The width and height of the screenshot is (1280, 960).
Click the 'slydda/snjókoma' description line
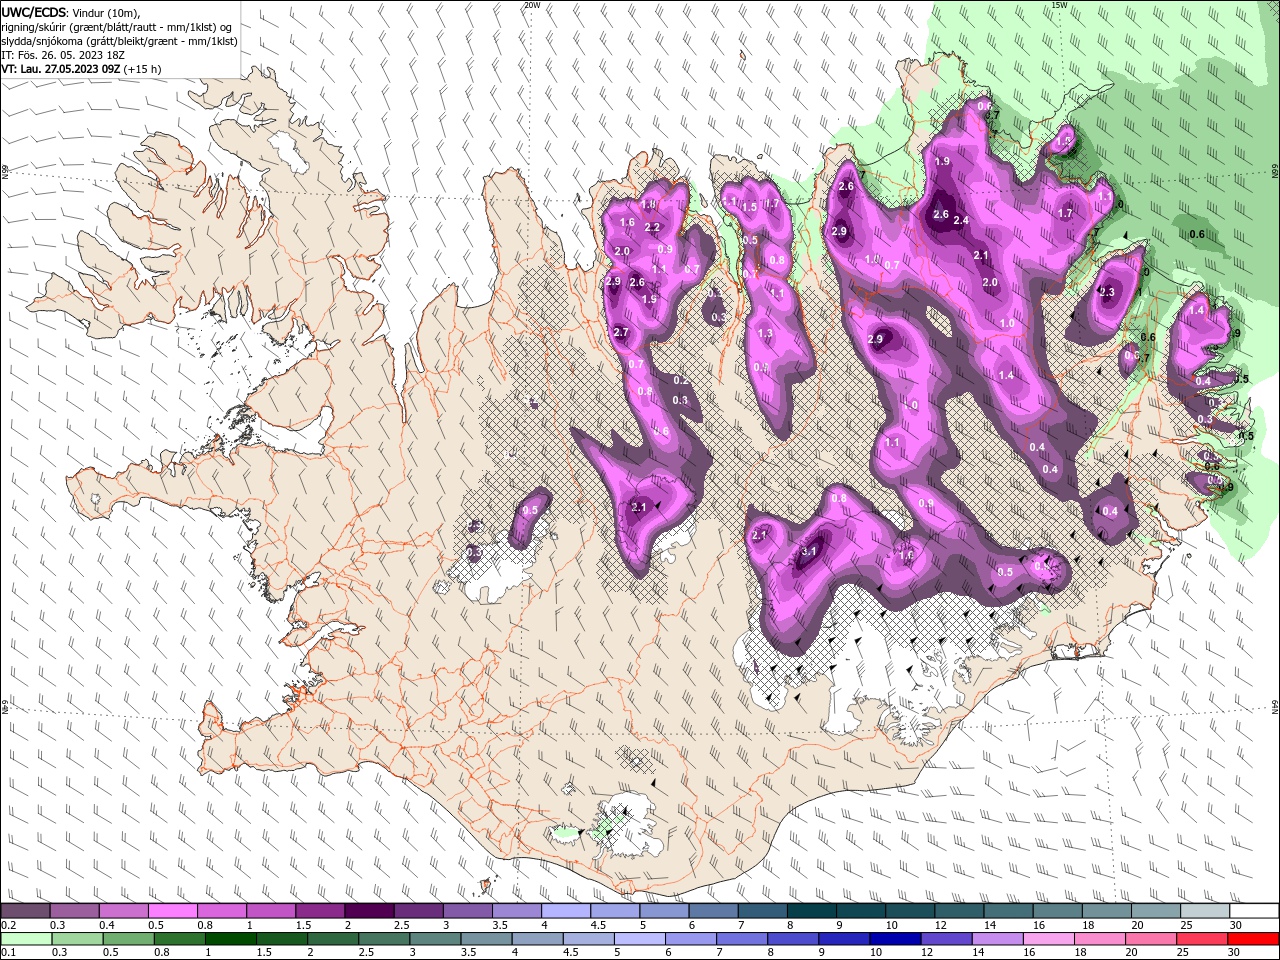[x=119, y=41]
